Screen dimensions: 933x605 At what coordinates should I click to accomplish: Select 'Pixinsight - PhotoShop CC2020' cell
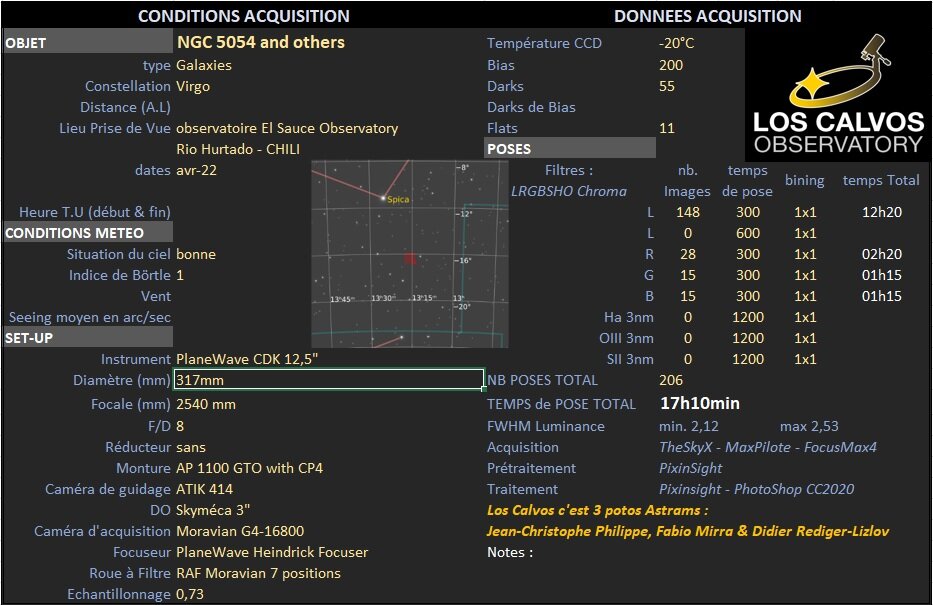(x=756, y=489)
